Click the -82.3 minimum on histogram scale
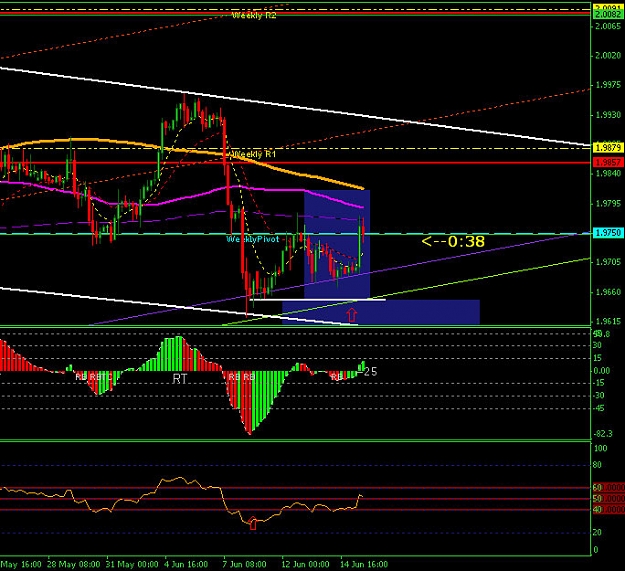Viewport: 625px width, 571px height. pyautogui.click(x=602, y=434)
